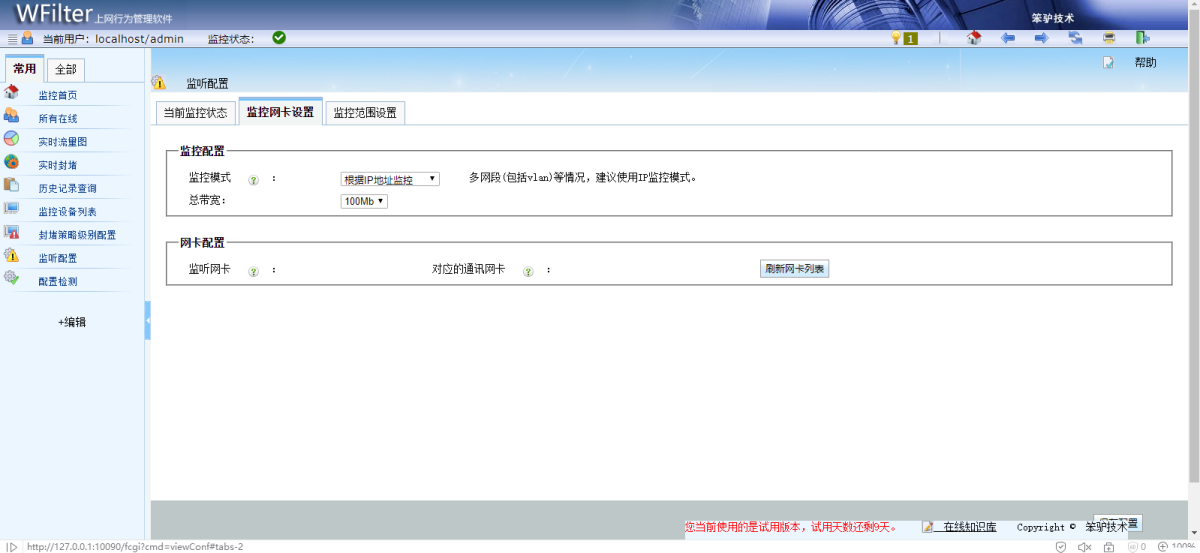
Task: Click the green logout door icon
Action: [x=1142, y=38]
